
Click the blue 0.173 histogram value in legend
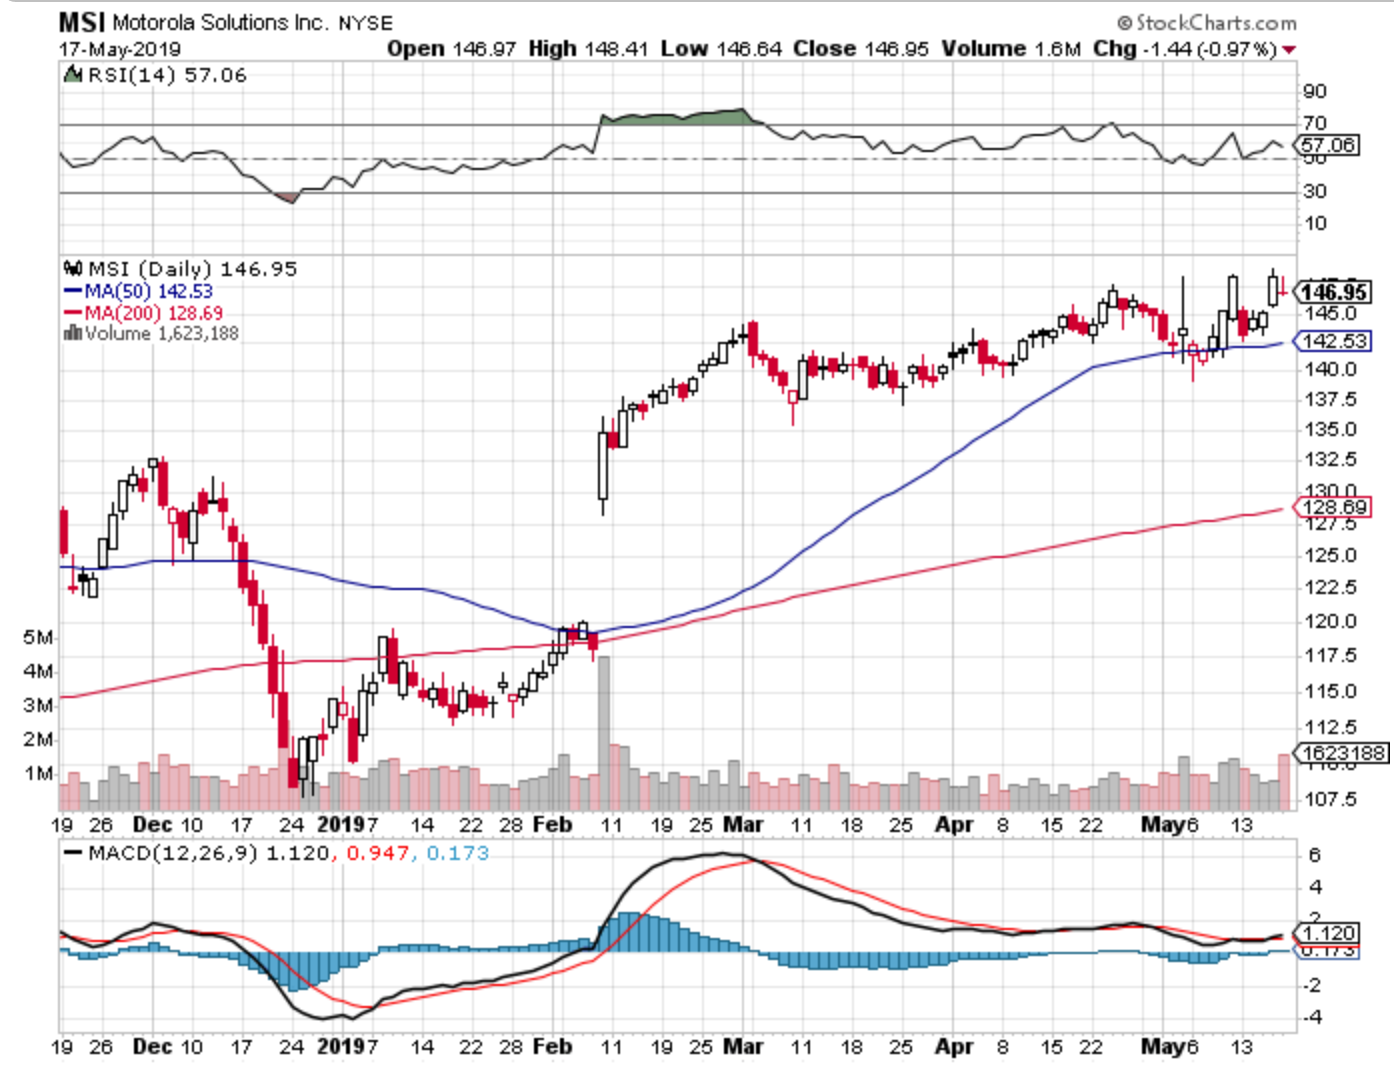tap(458, 853)
